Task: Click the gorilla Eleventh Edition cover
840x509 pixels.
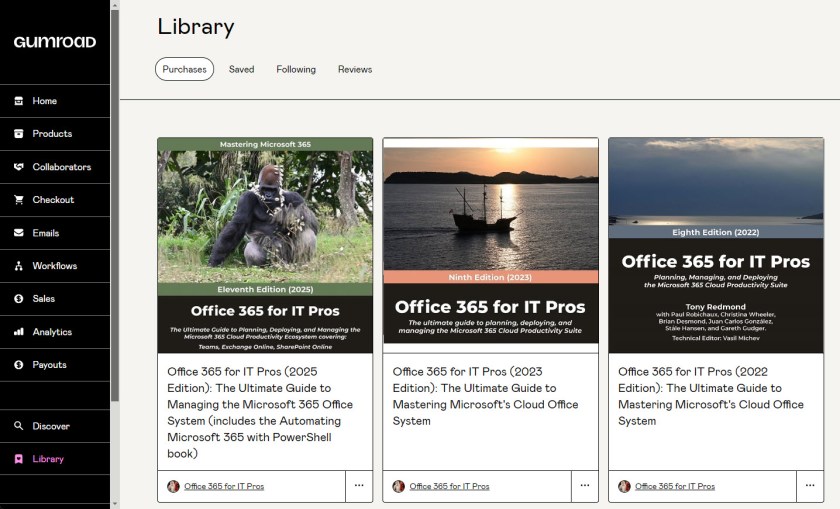Action: pyautogui.click(x=265, y=245)
